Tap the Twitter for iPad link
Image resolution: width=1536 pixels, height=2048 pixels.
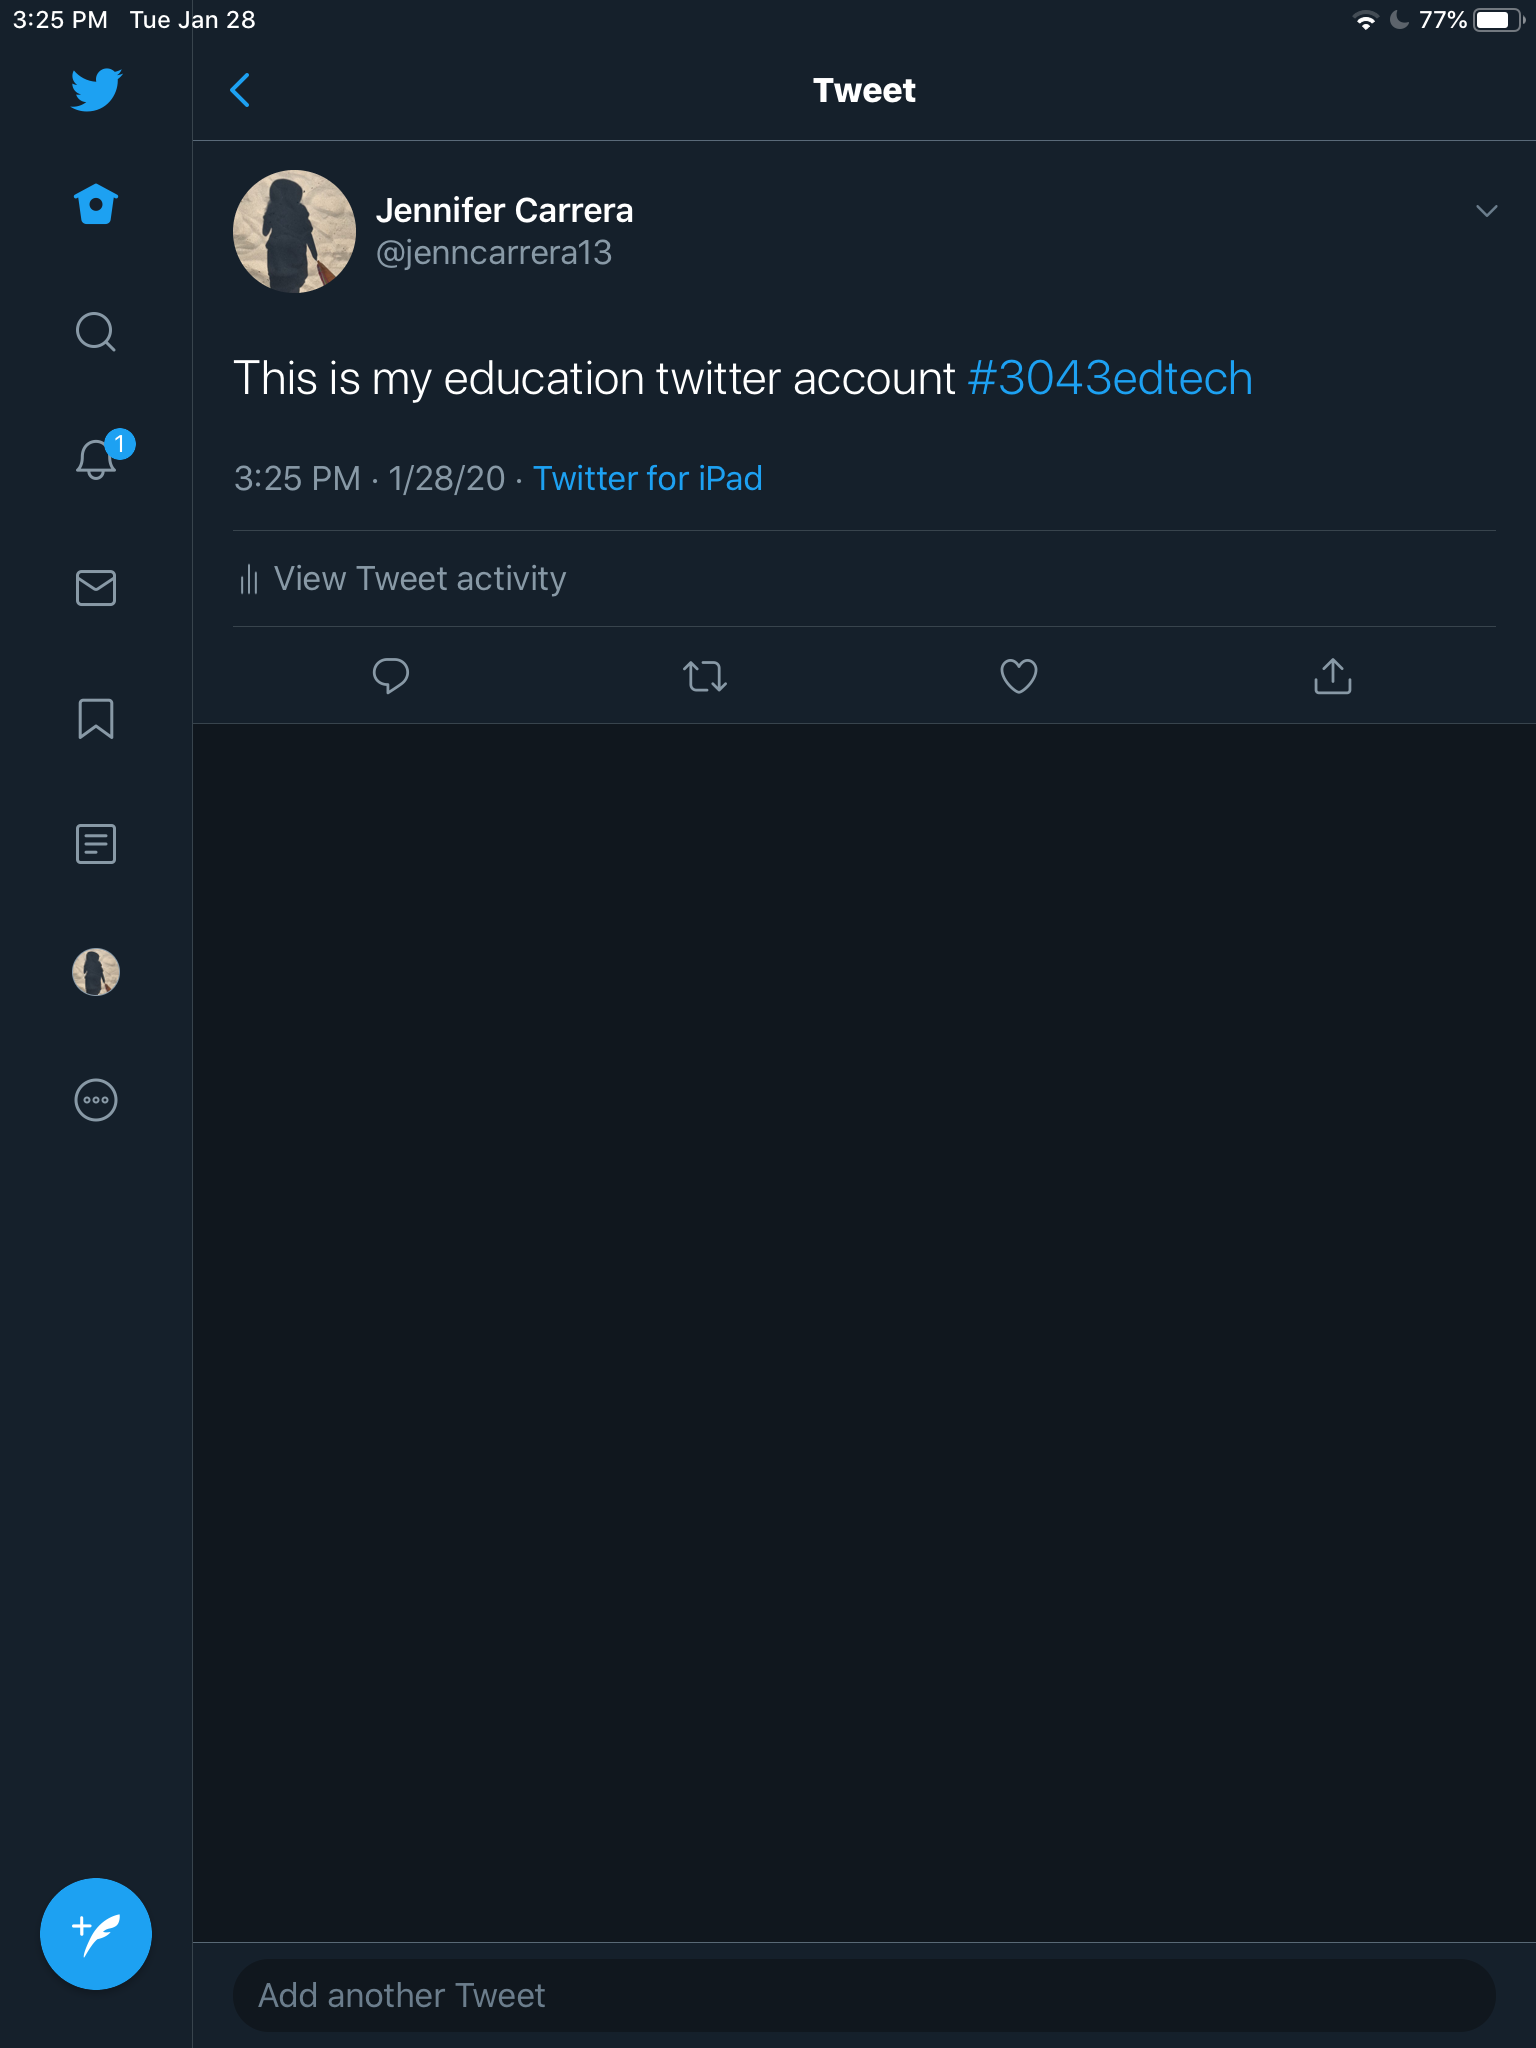pyautogui.click(x=647, y=479)
